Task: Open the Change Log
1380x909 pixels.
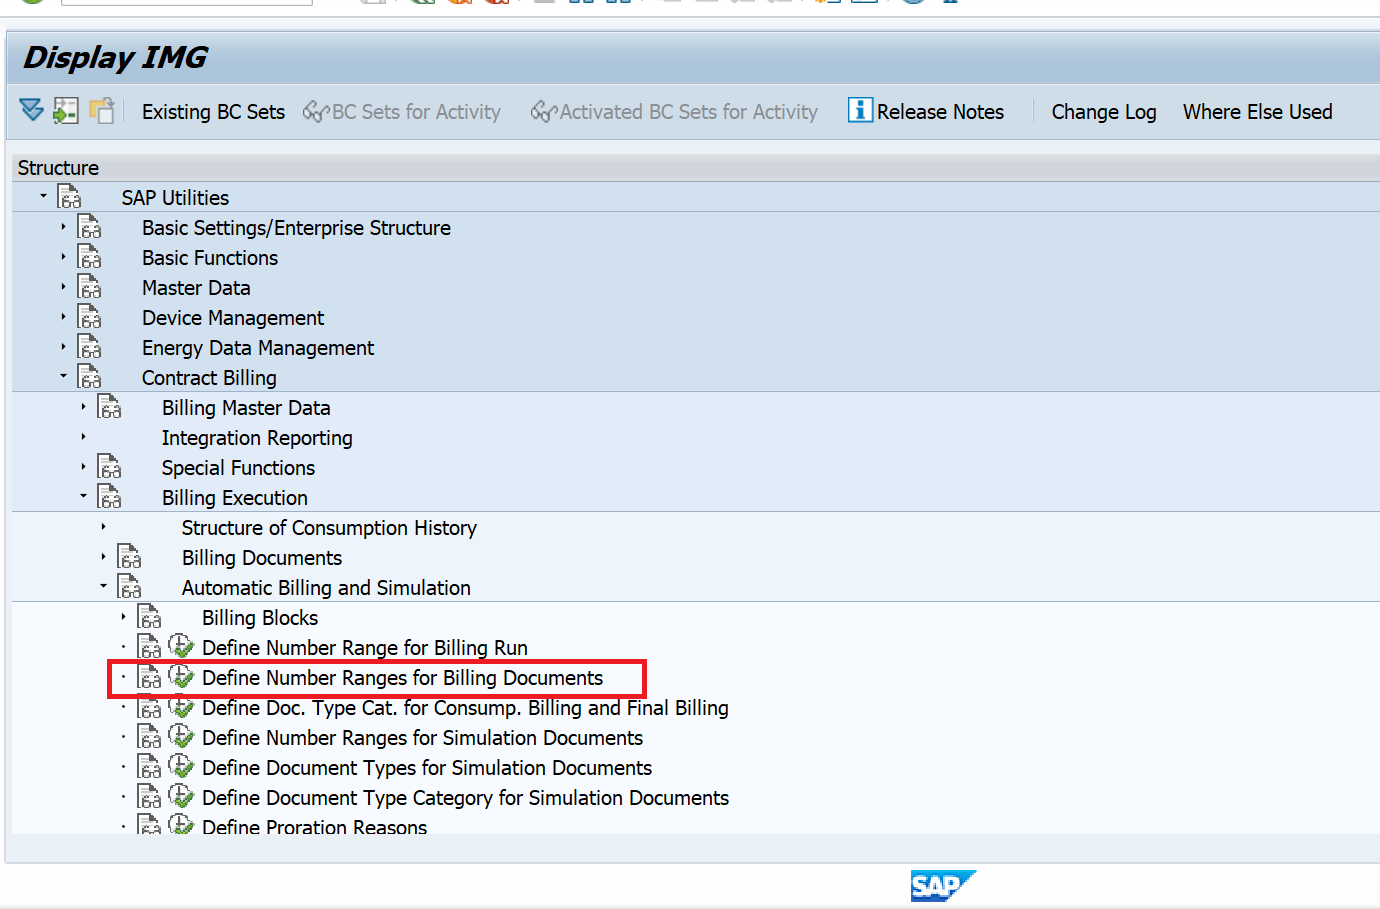Action: (x=1104, y=112)
